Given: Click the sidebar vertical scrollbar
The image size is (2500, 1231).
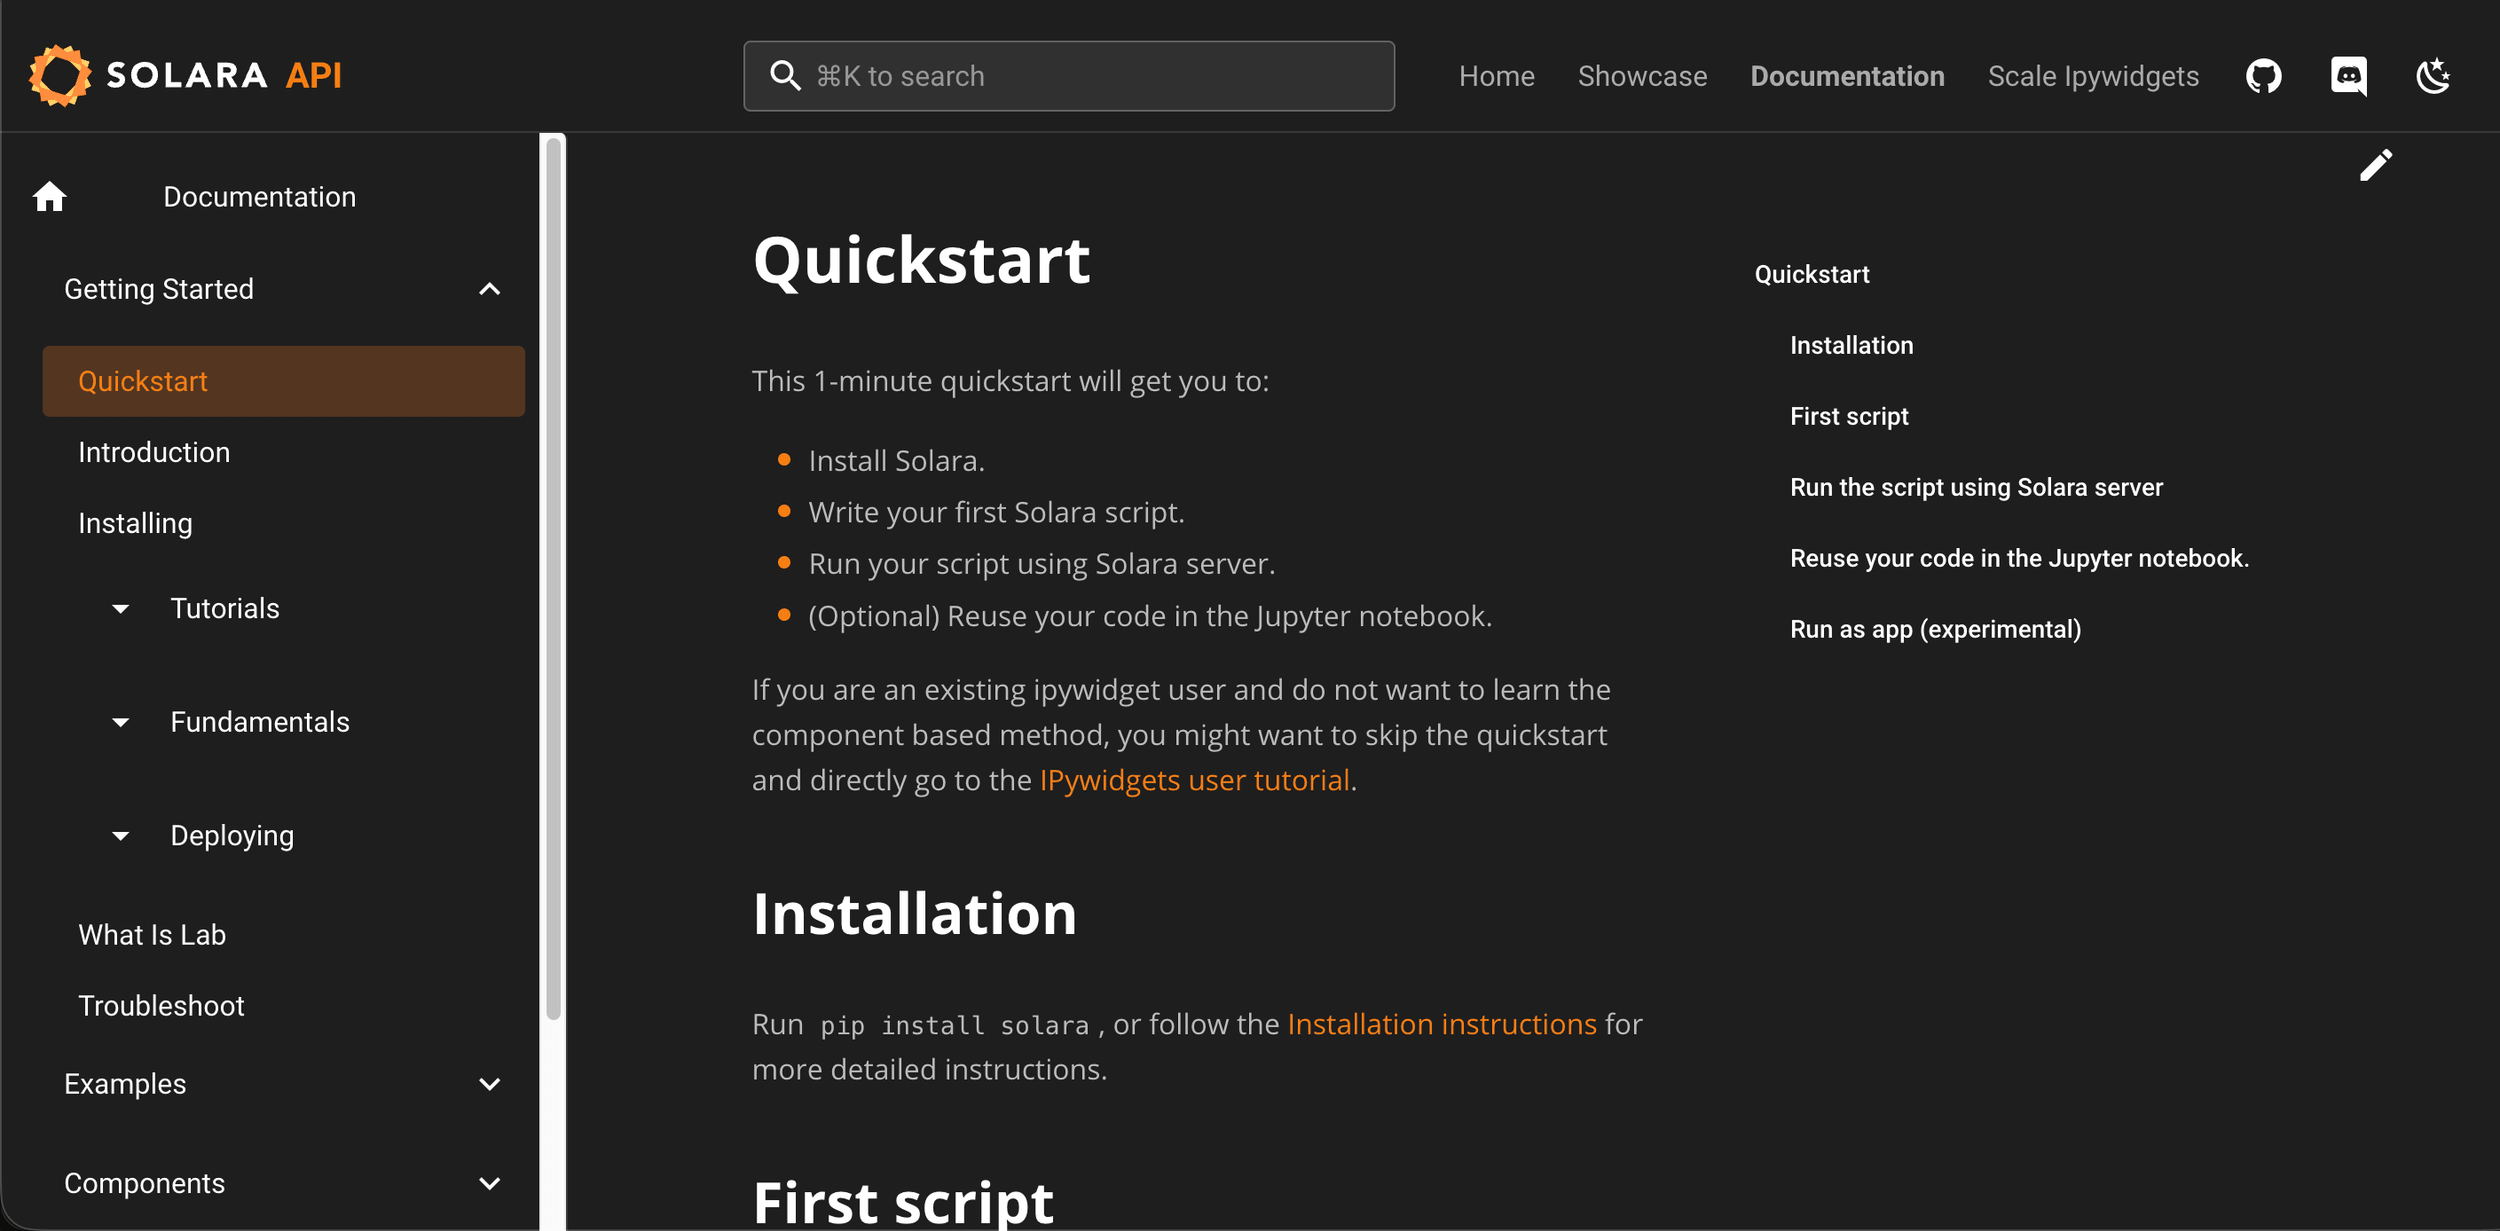Looking at the screenshot, I should click(x=553, y=580).
